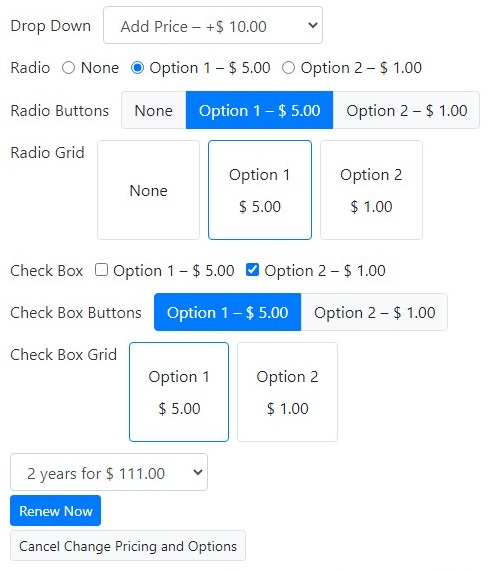Choose Option 1 in Radio Buttons group
The height and width of the screenshot is (571, 492).
tap(259, 110)
